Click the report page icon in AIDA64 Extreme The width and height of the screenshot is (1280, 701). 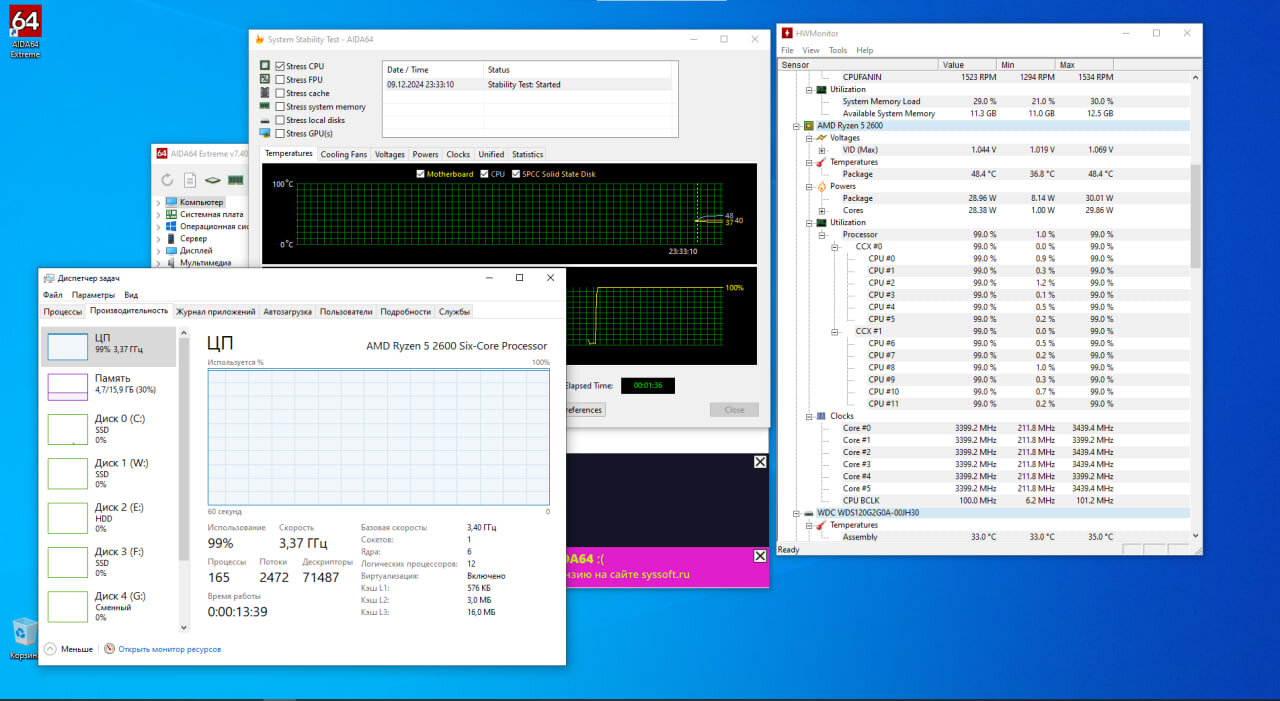tap(190, 180)
